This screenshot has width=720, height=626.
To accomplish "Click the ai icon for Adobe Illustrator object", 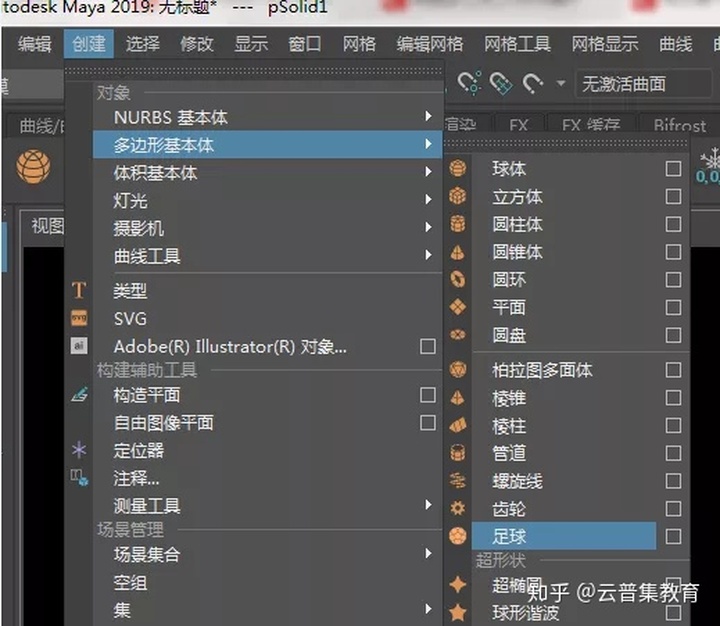I will point(79,345).
